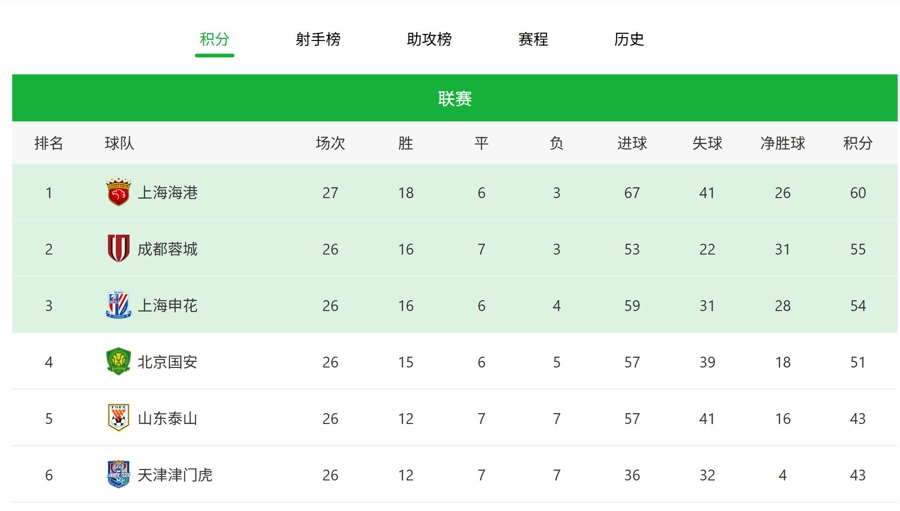Screen dimensions: 900x511
Task: Open the 成都蓉城 team name link
Action: click(x=167, y=249)
